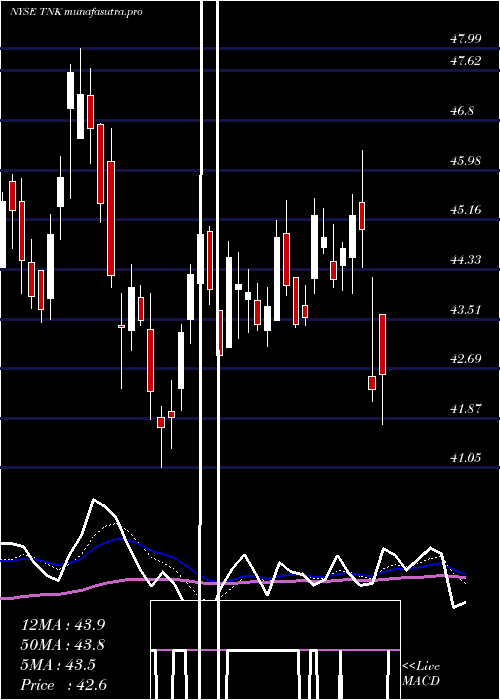This screenshot has height=700, width=500.
Task: Click the 43.51 price level label
Action: click(x=466, y=309)
